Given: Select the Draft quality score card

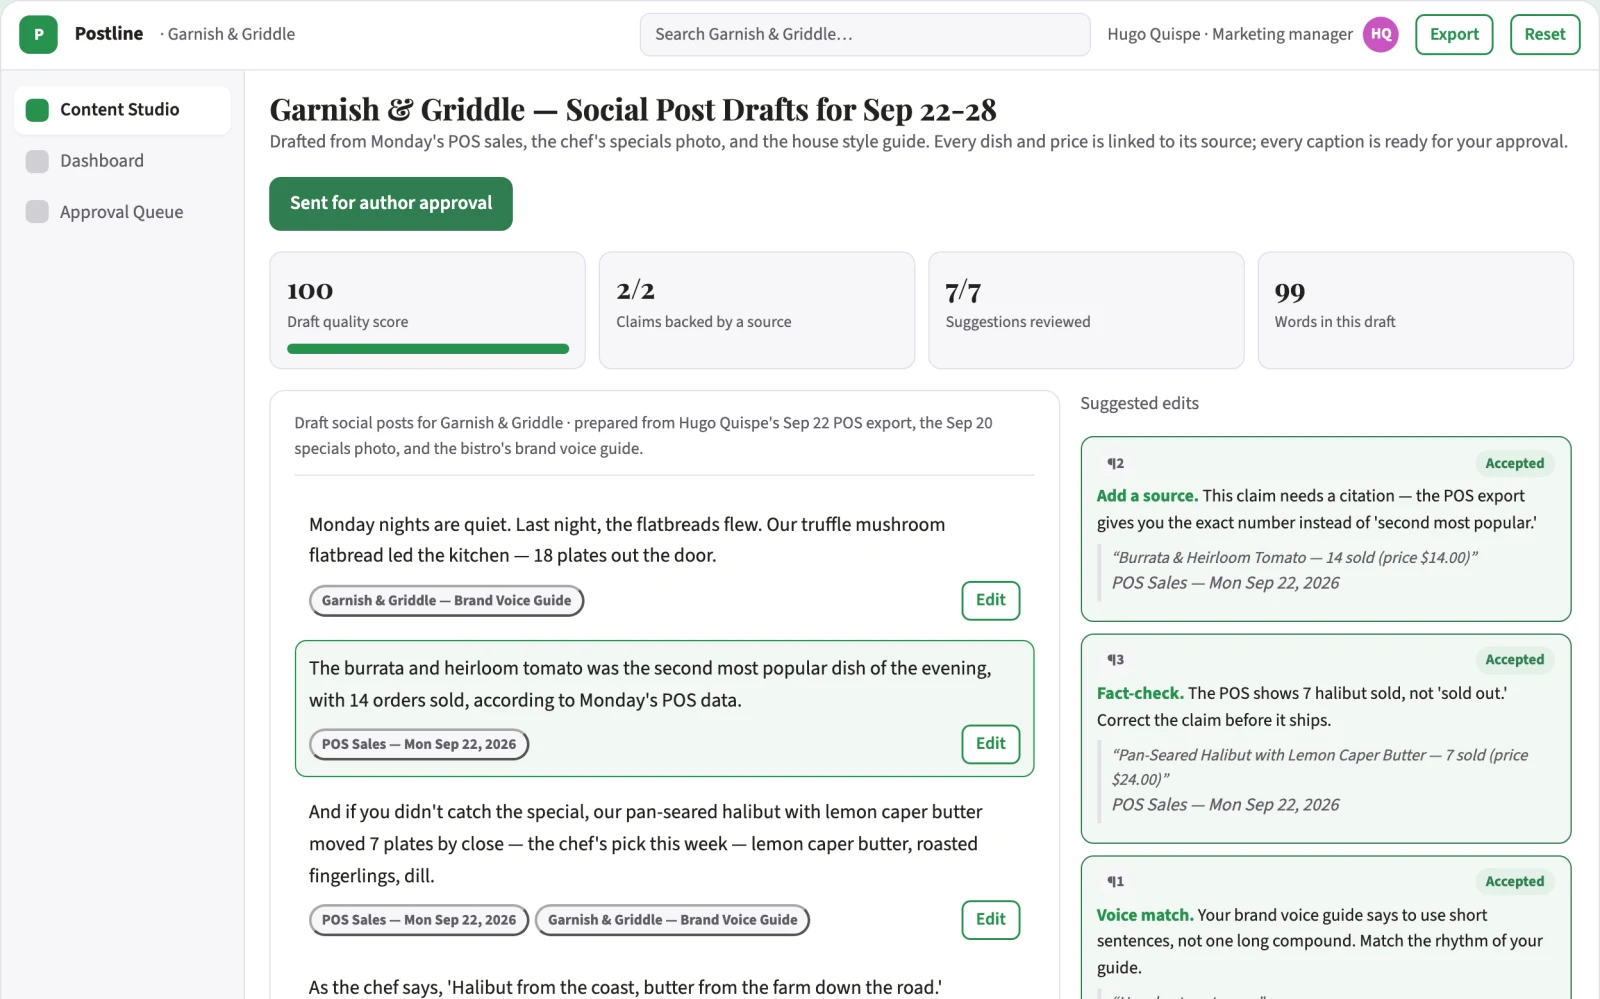Looking at the screenshot, I should click(427, 310).
